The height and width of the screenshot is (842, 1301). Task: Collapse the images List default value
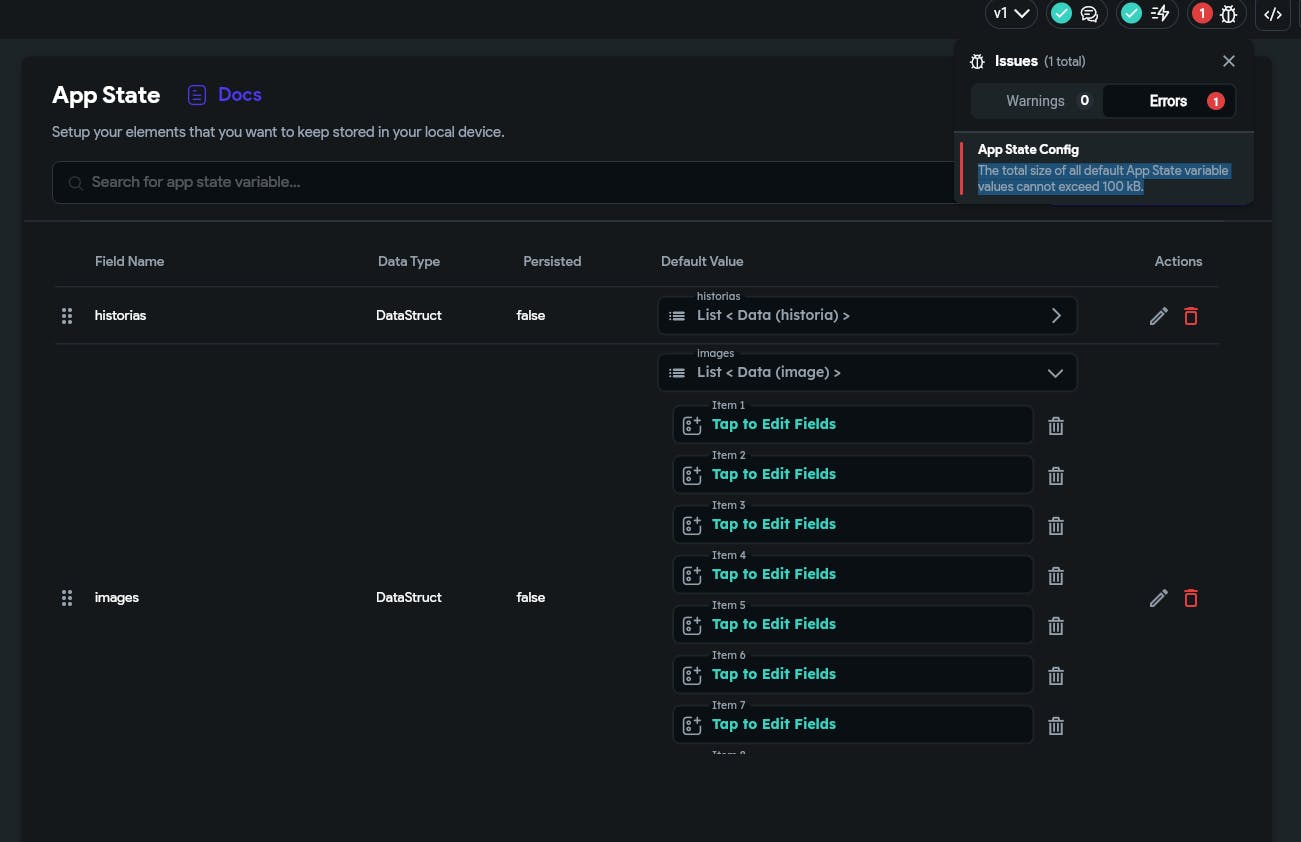(1055, 373)
